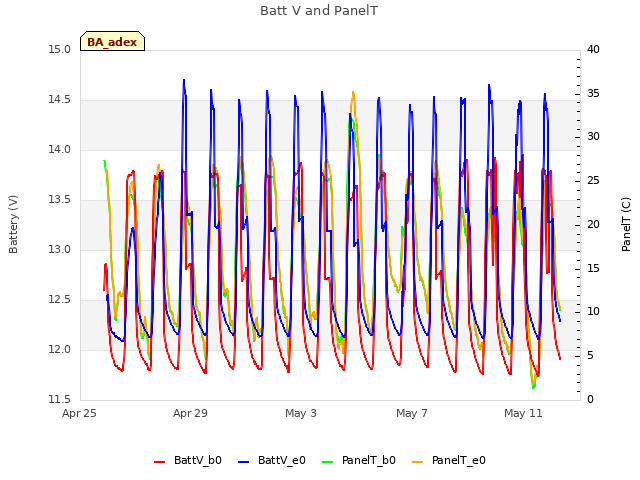Click the May 3 date tick label

coord(301,413)
